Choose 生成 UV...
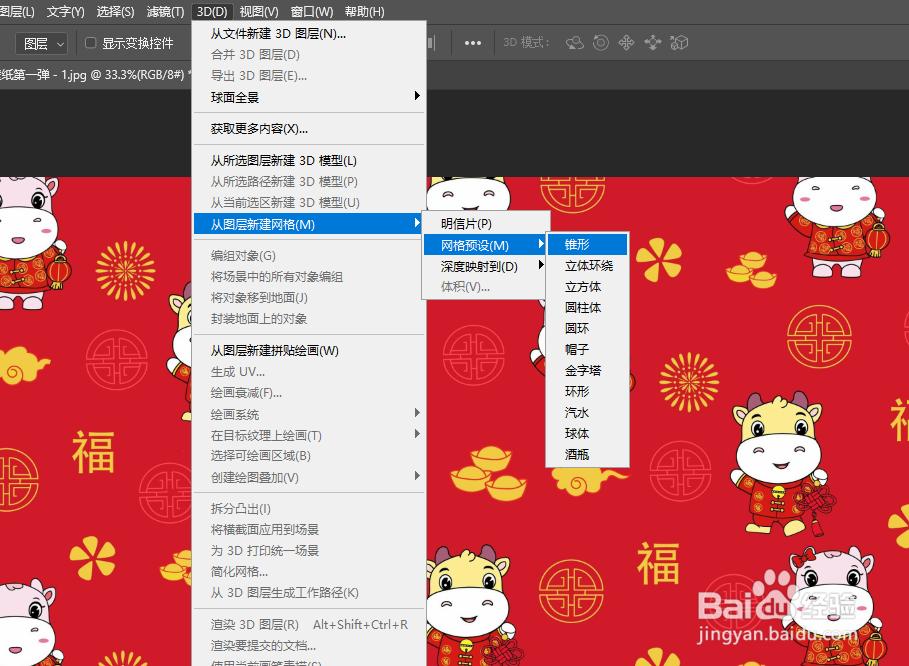This screenshot has width=909, height=666. (x=309, y=372)
